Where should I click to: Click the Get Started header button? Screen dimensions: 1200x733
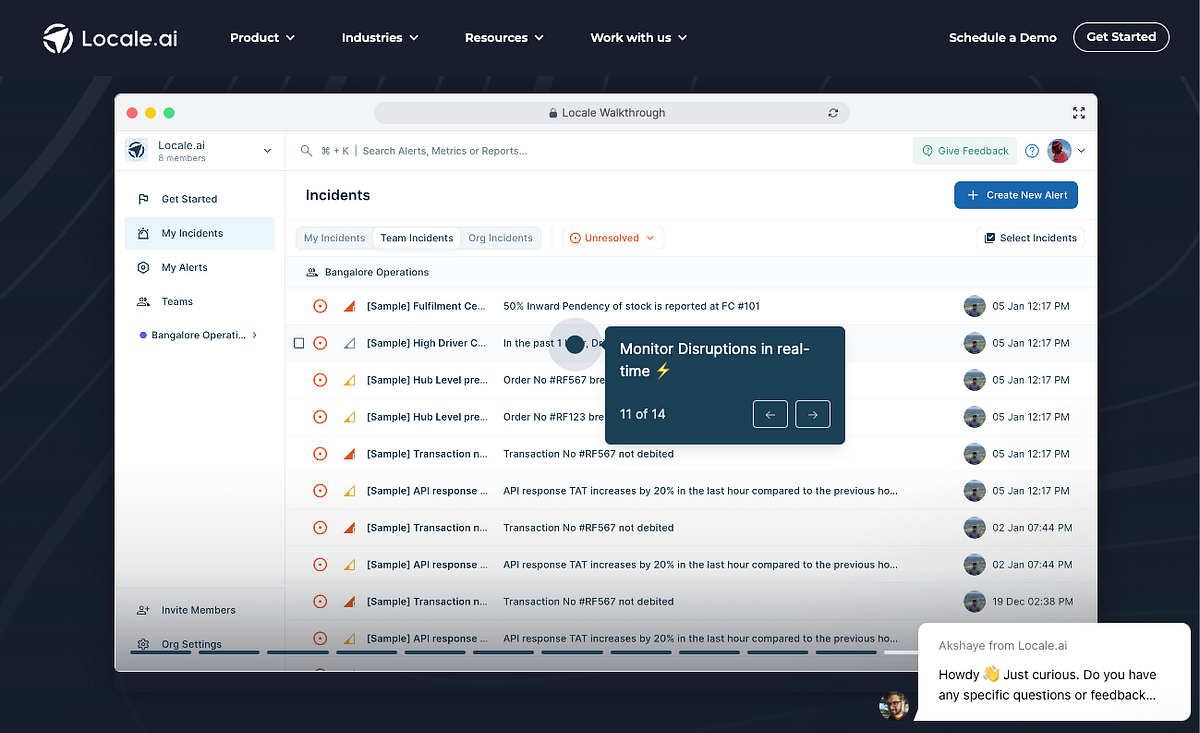[1121, 37]
